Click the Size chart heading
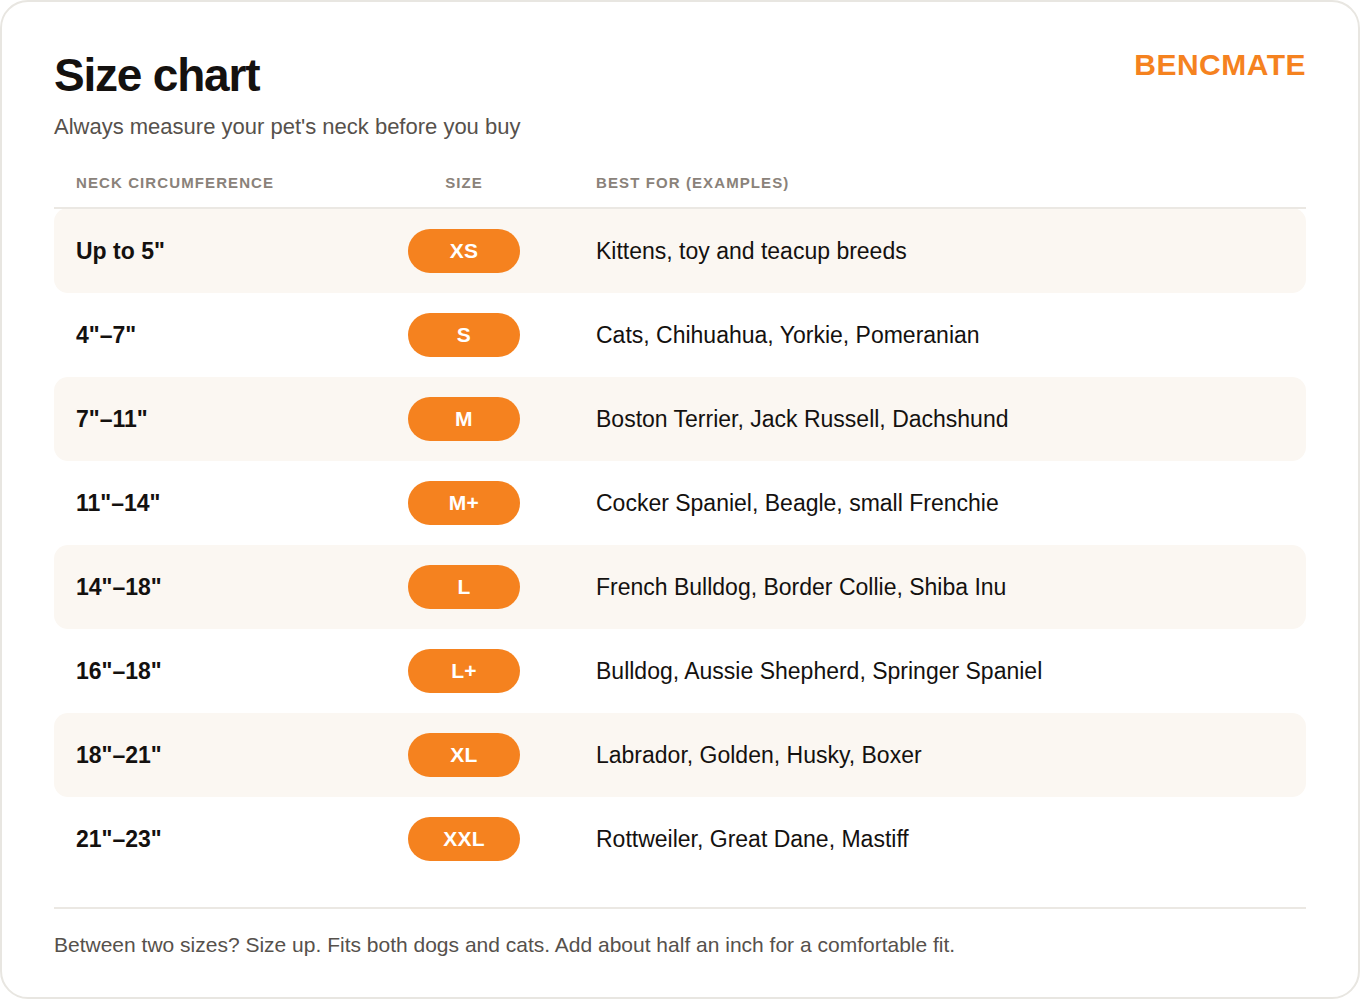 pos(157,76)
